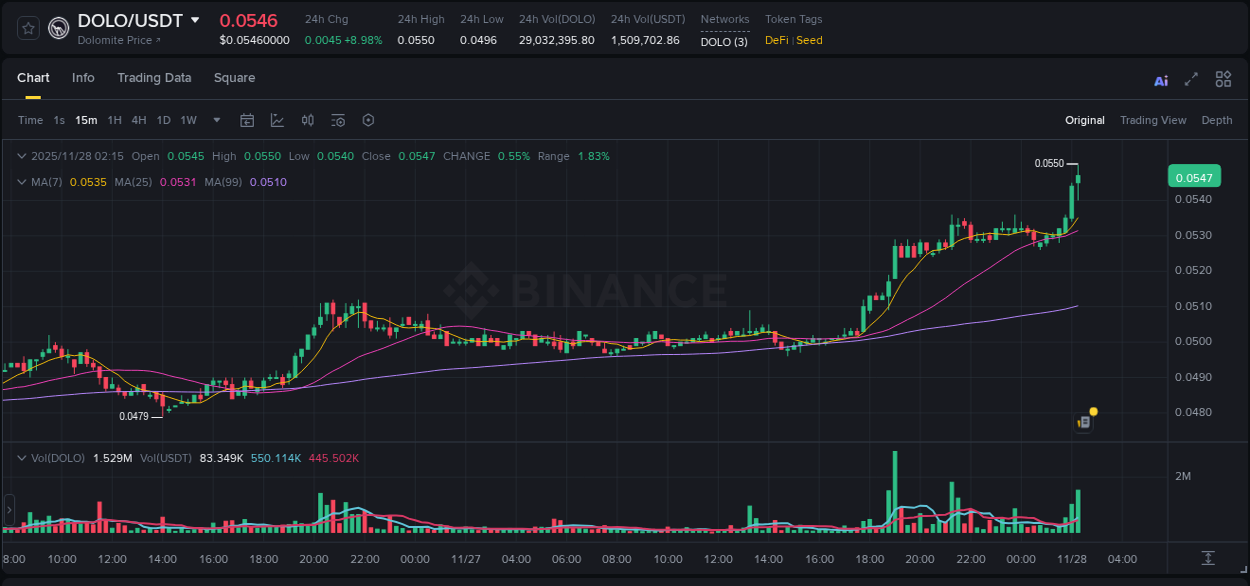Open the chart style line icon

(277, 119)
